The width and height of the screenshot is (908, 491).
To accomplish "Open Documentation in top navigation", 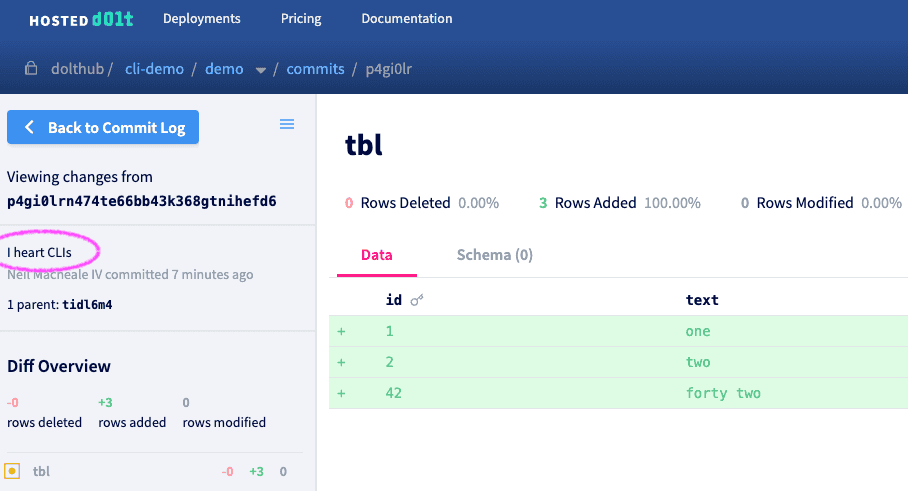I will (407, 19).
